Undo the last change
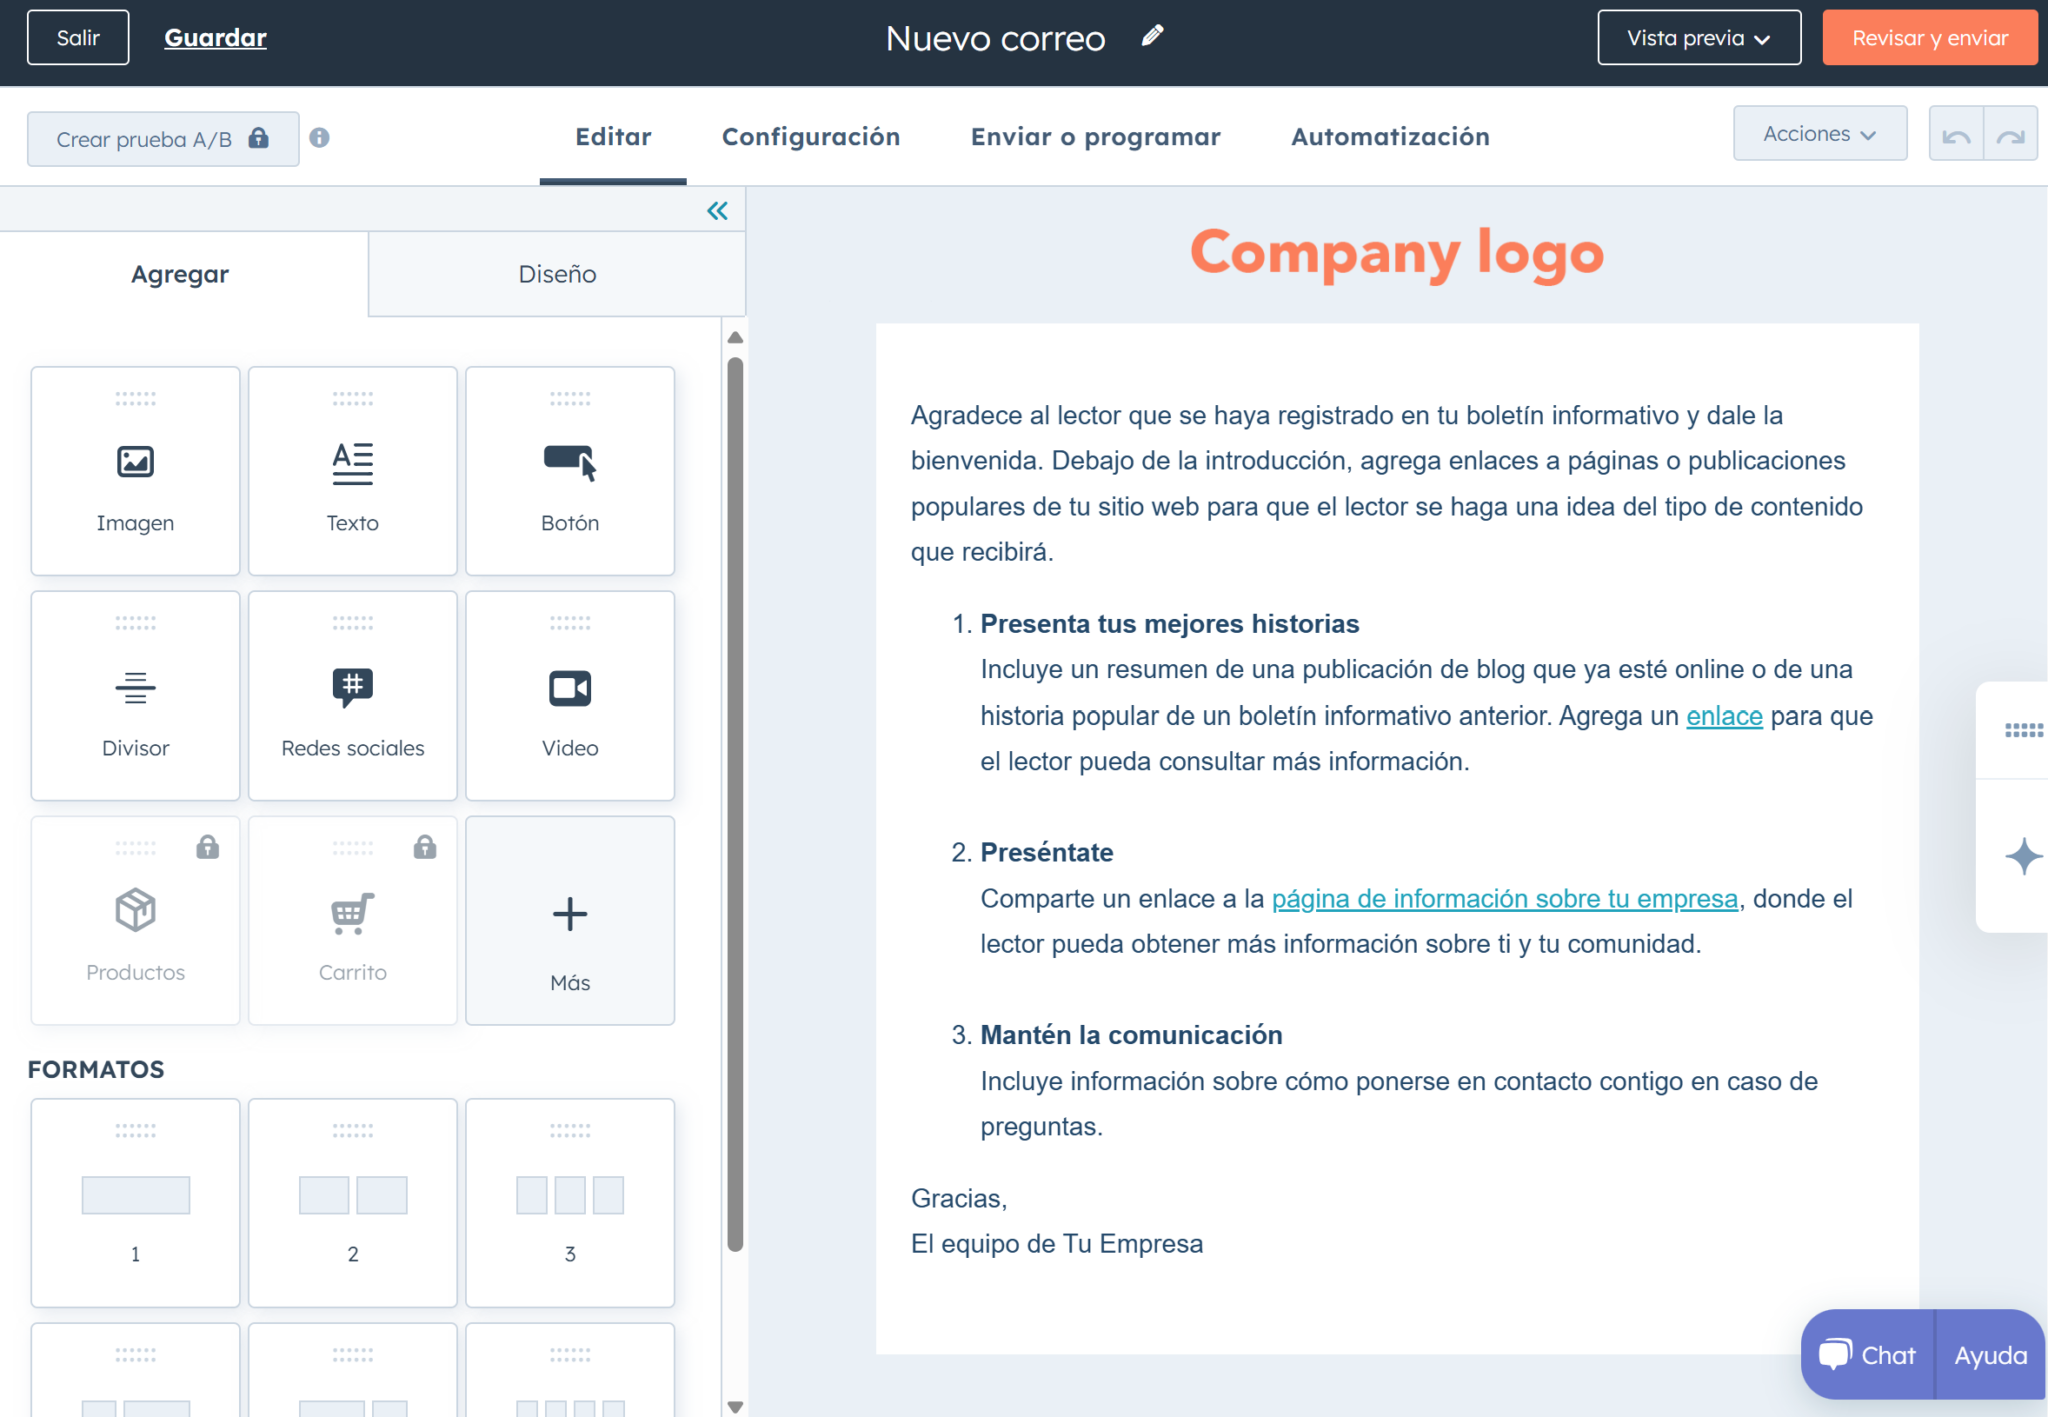The image size is (2048, 1417). point(1956,134)
